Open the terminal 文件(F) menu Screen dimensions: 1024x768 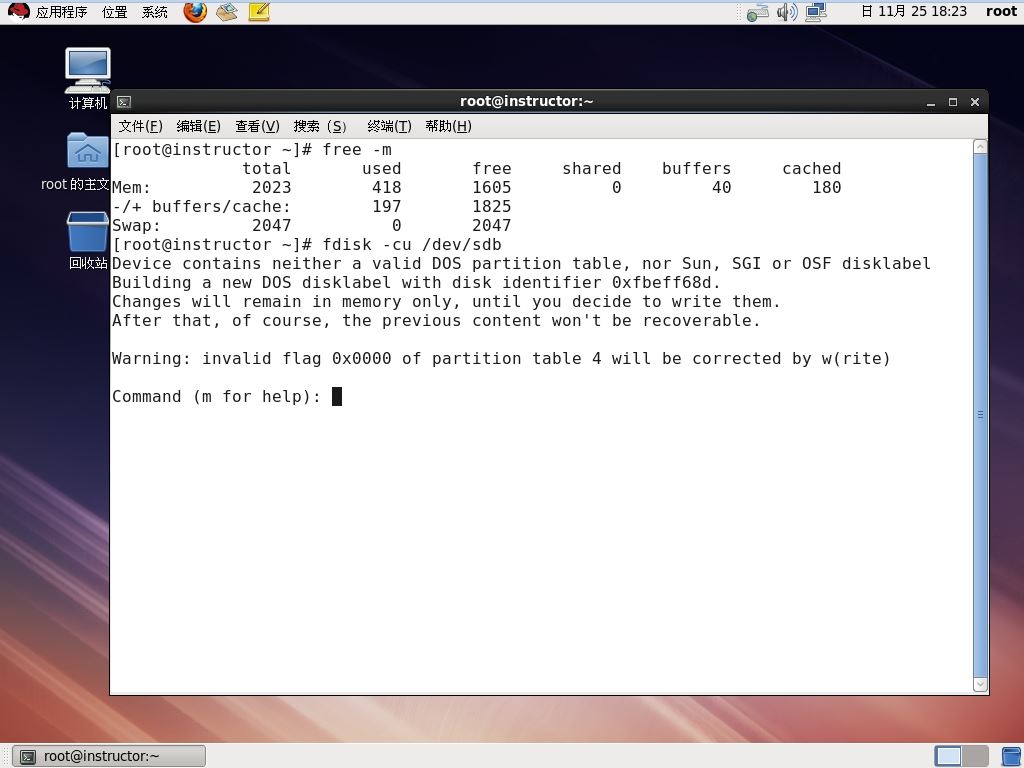[x=140, y=126]
